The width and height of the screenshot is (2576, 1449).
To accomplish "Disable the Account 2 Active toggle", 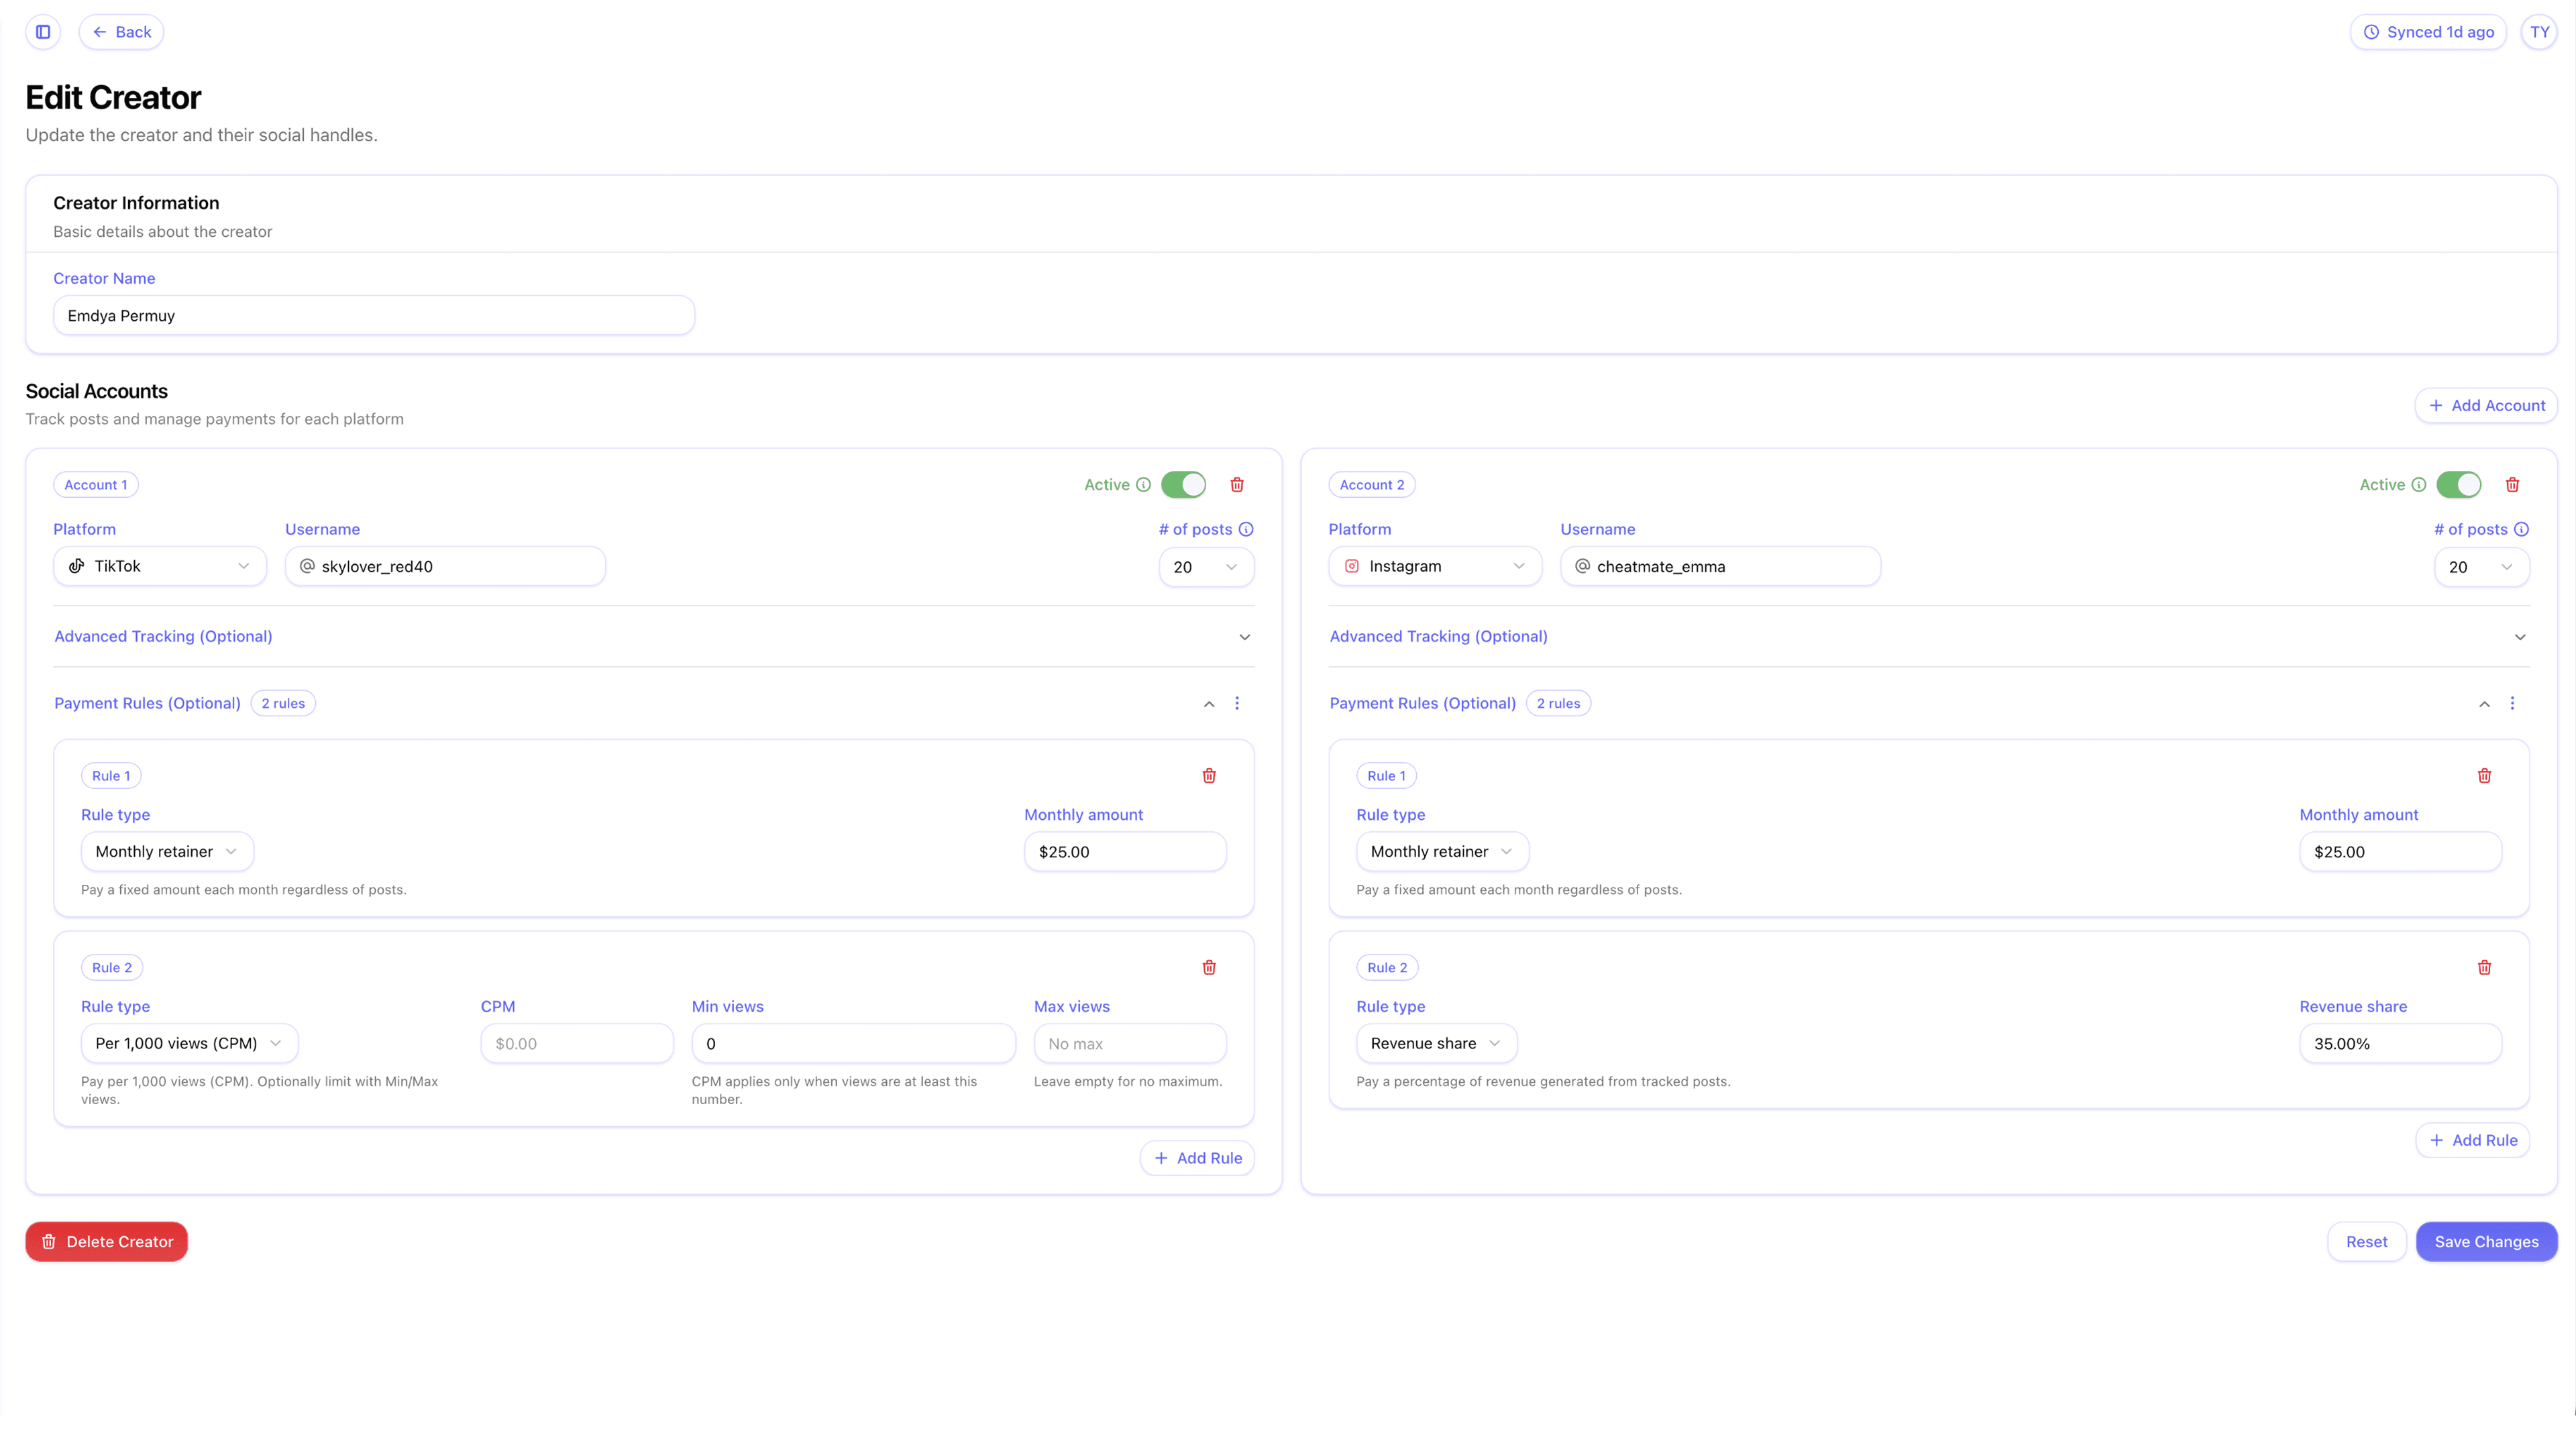I will tap(2458, 485).
